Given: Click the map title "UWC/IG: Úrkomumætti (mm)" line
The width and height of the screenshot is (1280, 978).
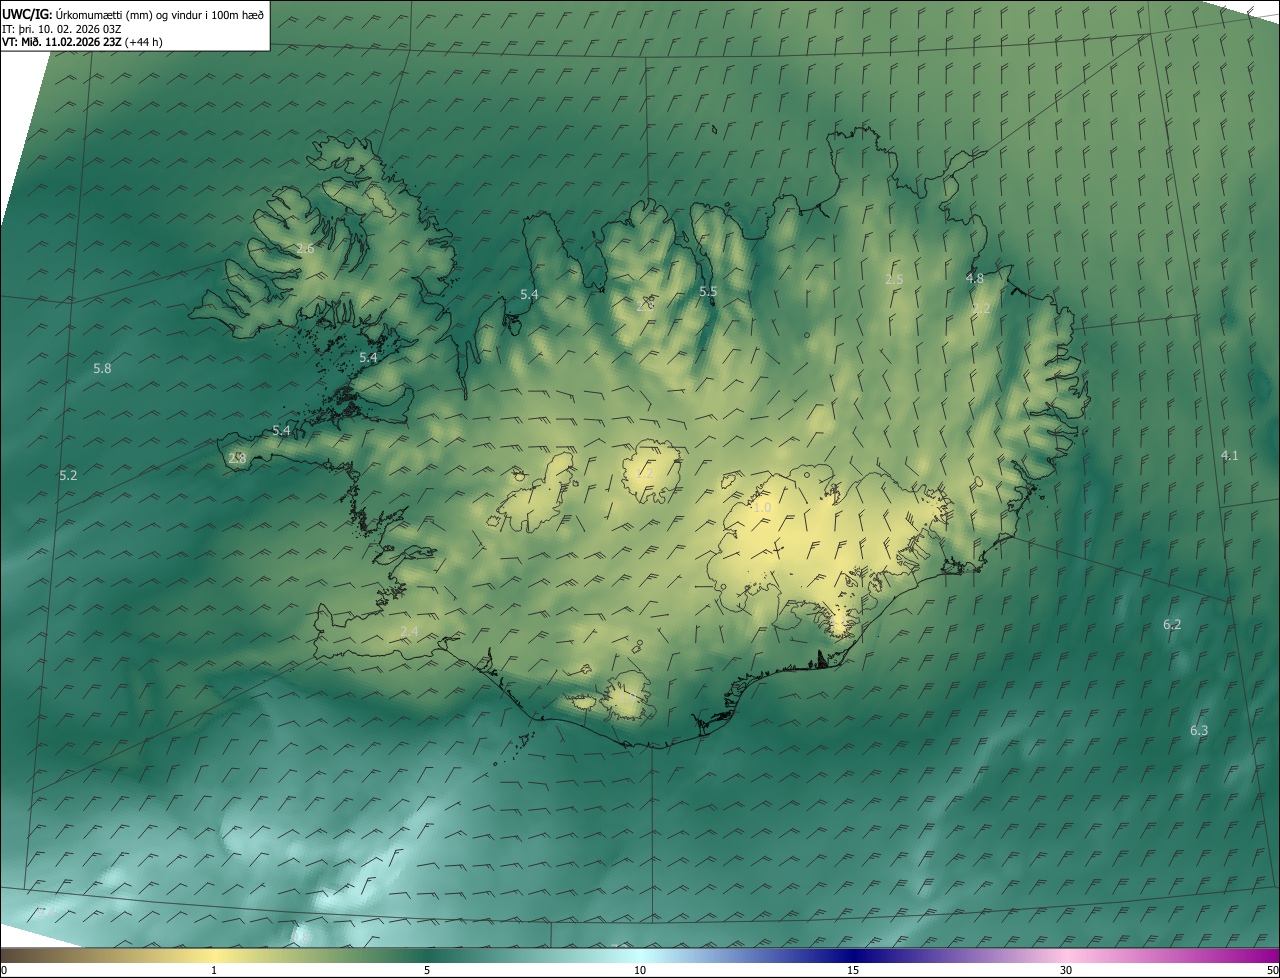Looking at the screenshot, I should tap(133, 13).
